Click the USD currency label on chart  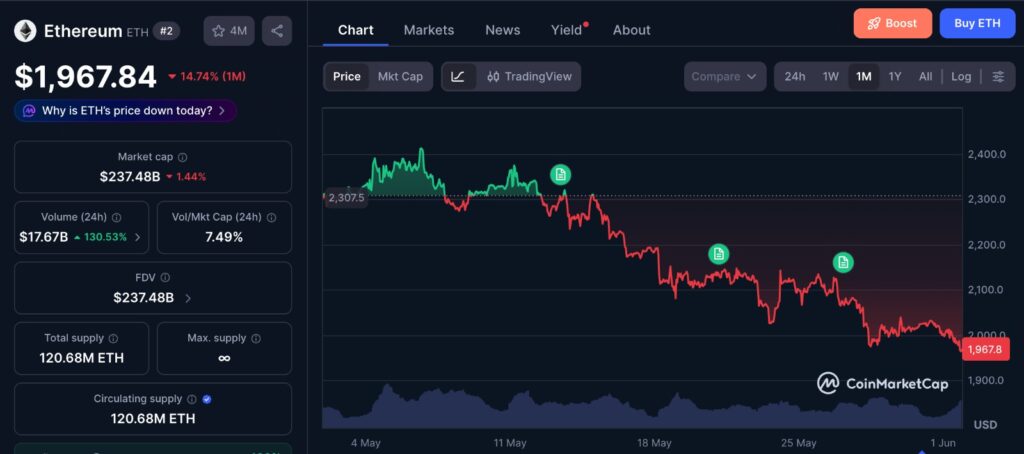985,425
